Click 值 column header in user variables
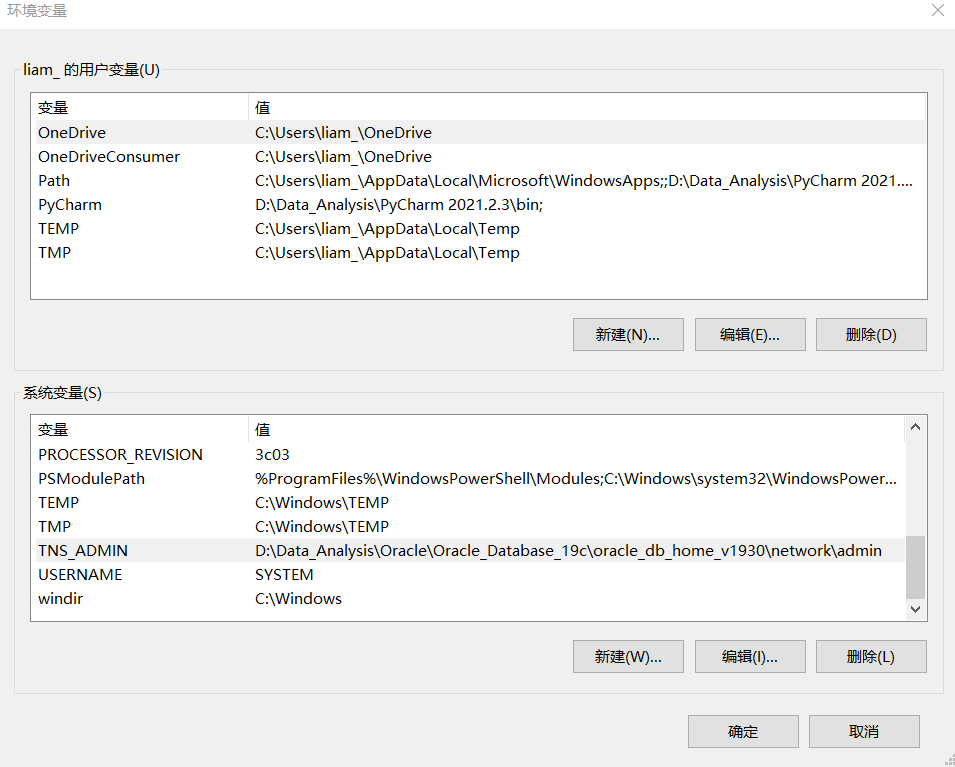Viewport: 955px width, 767px height. 587,107
